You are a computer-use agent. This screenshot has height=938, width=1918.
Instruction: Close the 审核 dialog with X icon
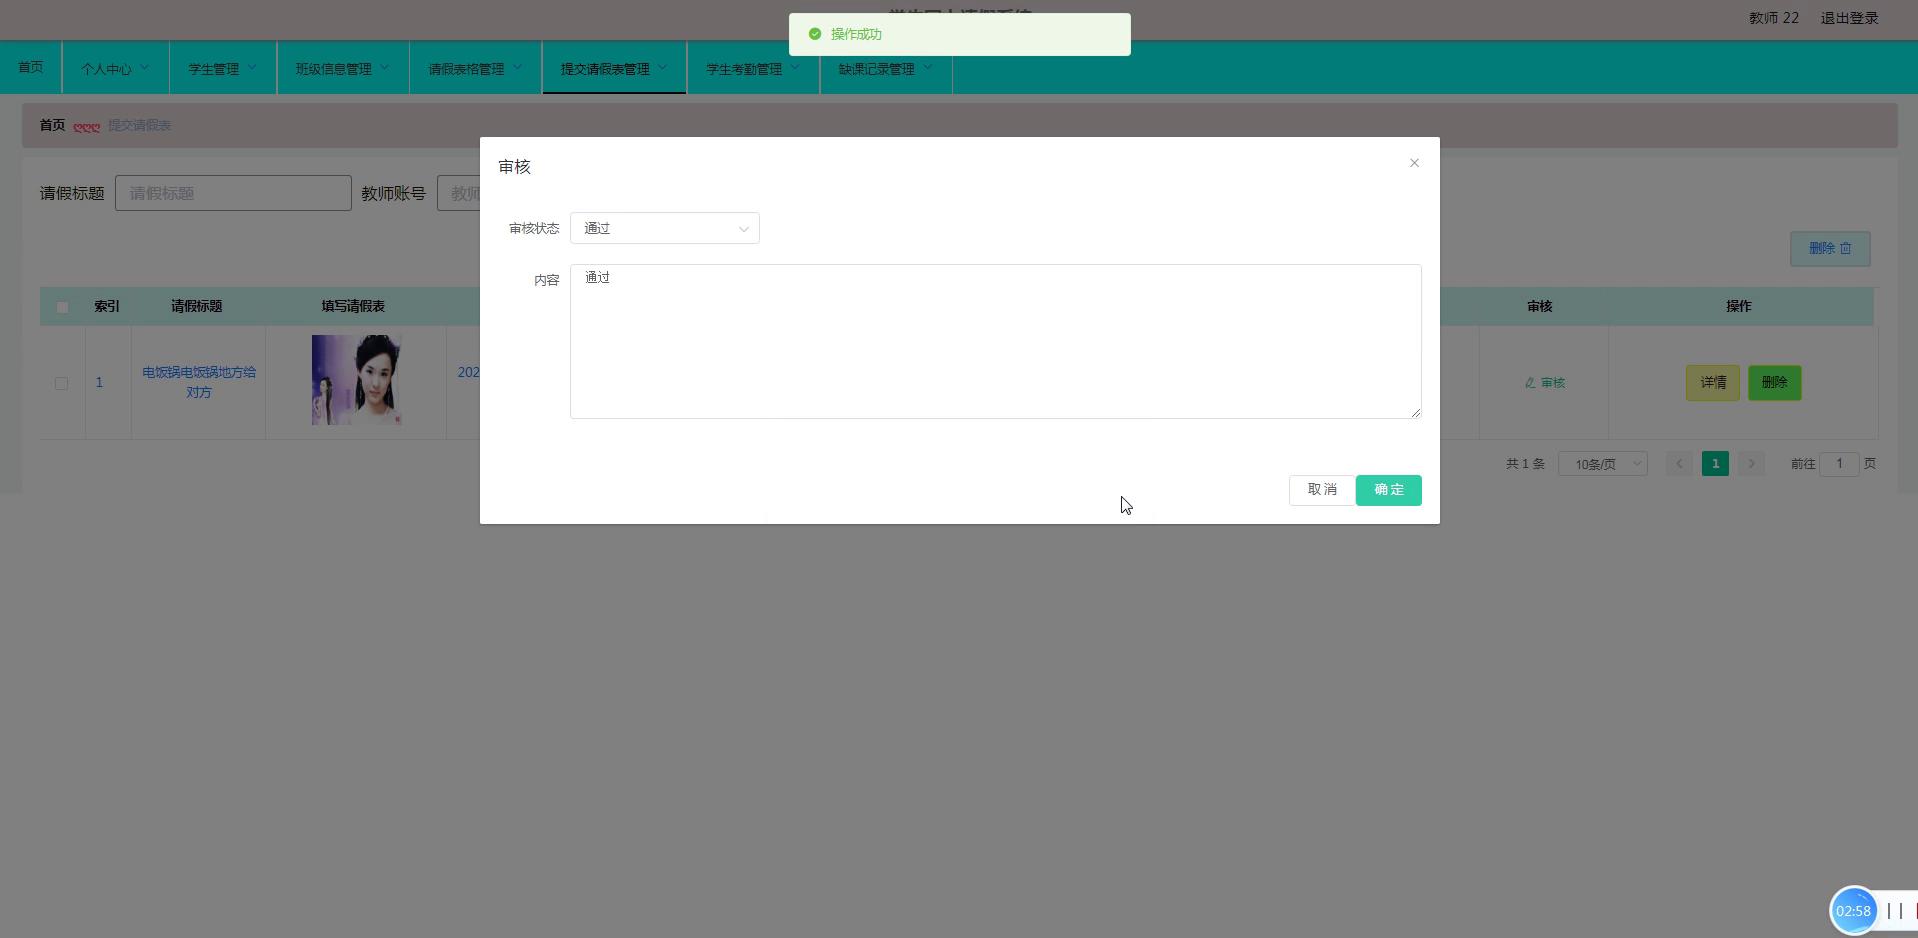[1414, 163]
